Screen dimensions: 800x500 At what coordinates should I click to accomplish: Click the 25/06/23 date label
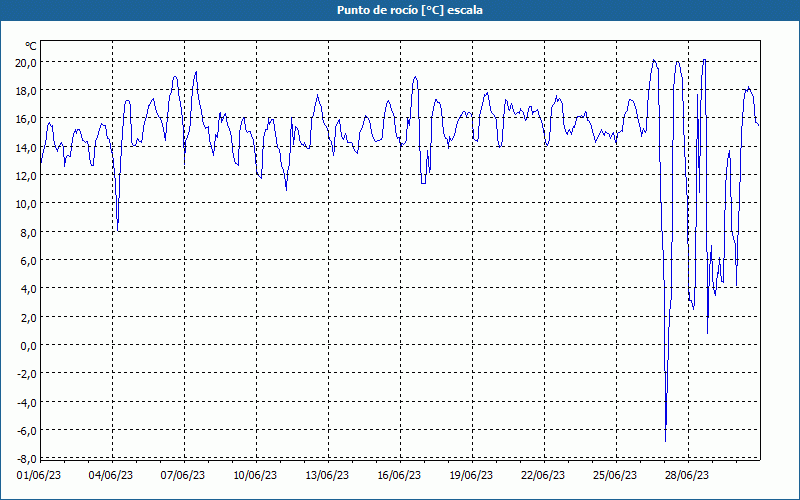[615, 475]
